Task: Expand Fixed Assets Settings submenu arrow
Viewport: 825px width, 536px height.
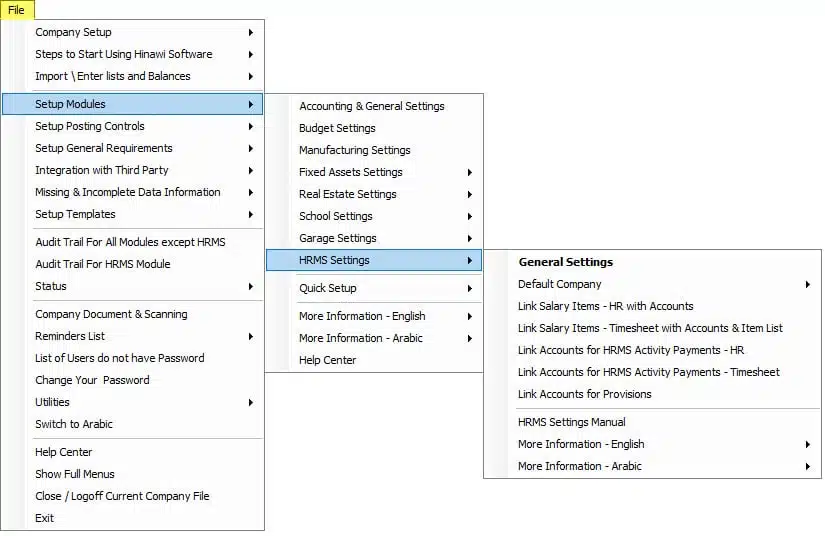Action: (469, 173)
